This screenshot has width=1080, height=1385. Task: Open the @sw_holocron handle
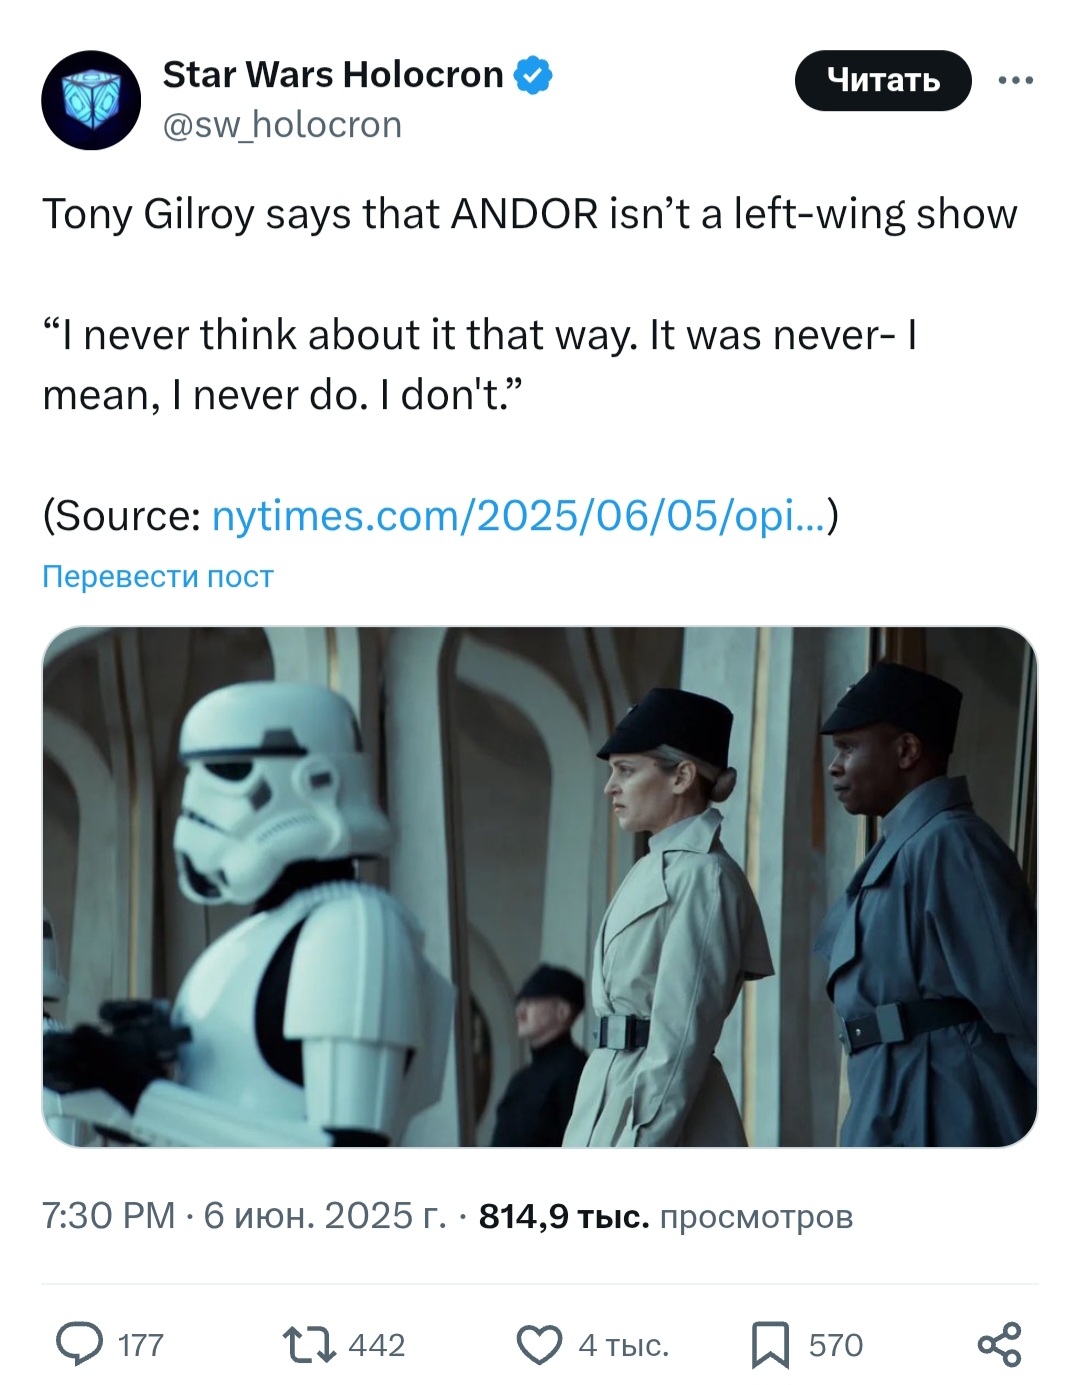click(282, 125)
